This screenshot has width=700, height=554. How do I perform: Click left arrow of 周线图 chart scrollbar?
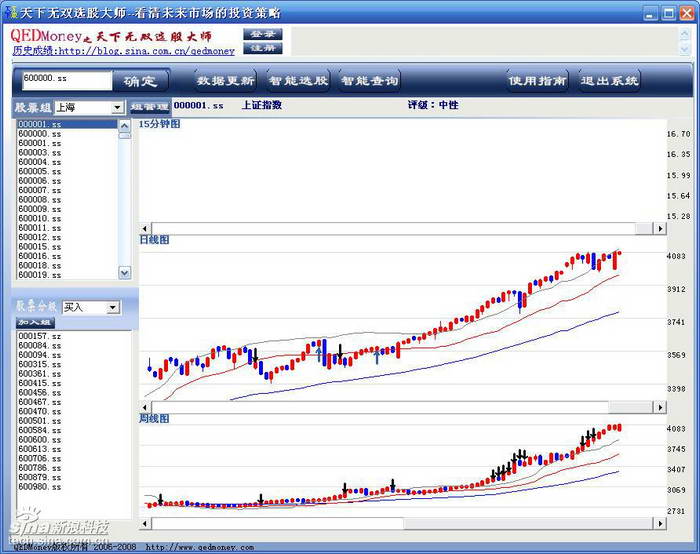click(x=145, y=523)
